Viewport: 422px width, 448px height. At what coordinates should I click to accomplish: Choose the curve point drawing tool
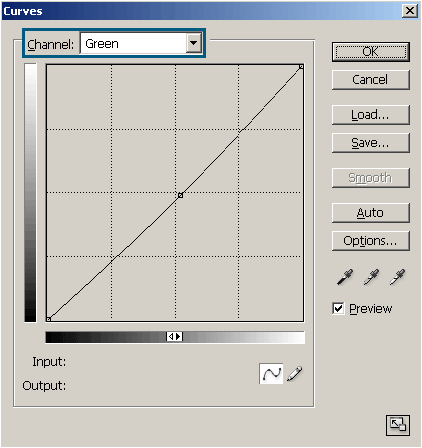[x=271, y=374]
